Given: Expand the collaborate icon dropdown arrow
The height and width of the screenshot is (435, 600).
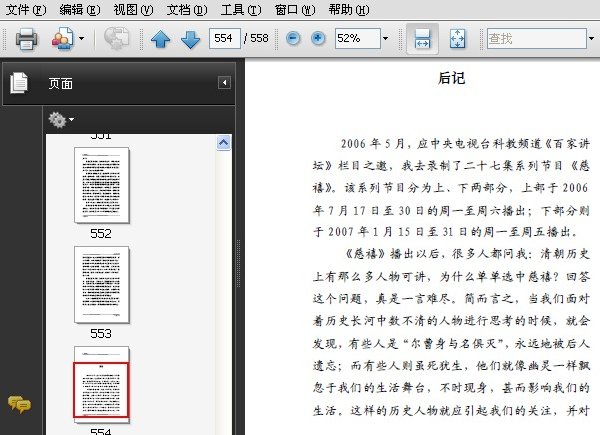Looking at the screenshot, I should (82, 38).
